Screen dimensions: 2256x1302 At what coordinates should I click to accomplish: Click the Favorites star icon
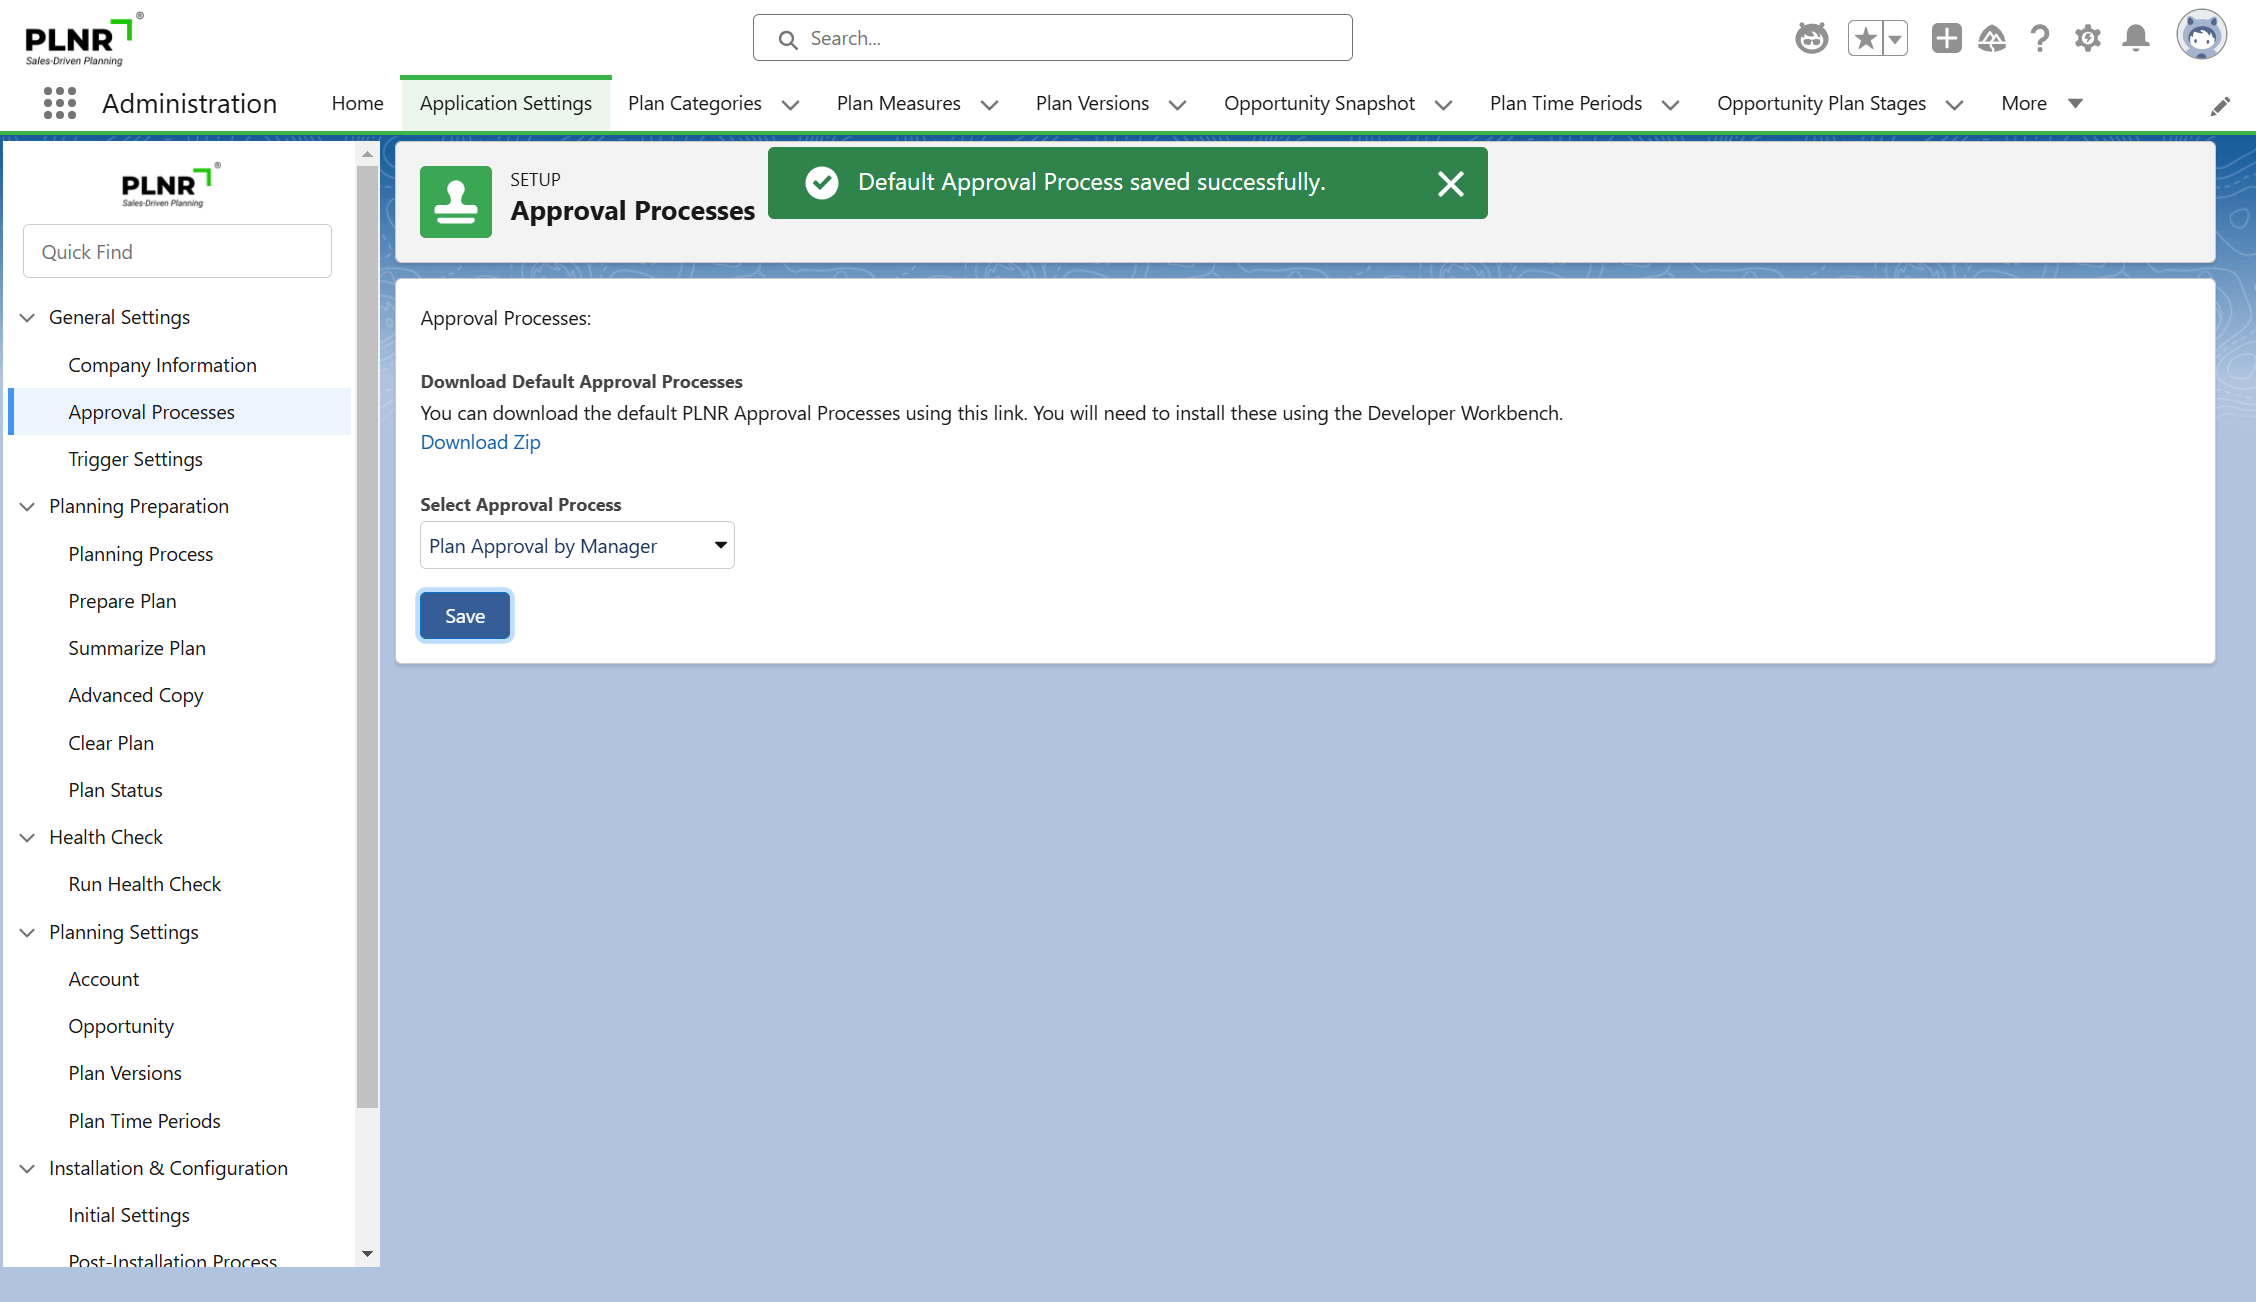[1865, 39]
